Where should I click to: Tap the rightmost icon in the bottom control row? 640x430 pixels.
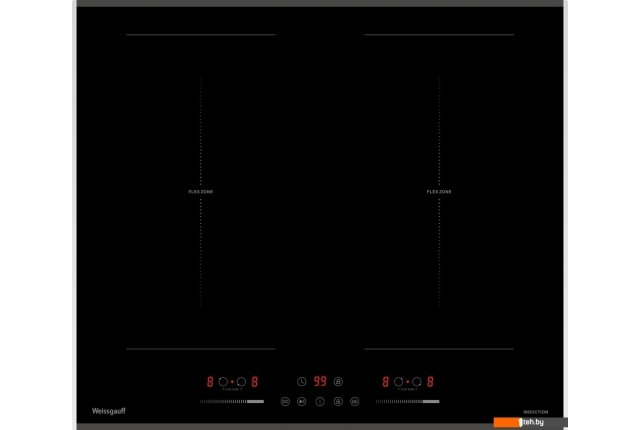point(354,401)
